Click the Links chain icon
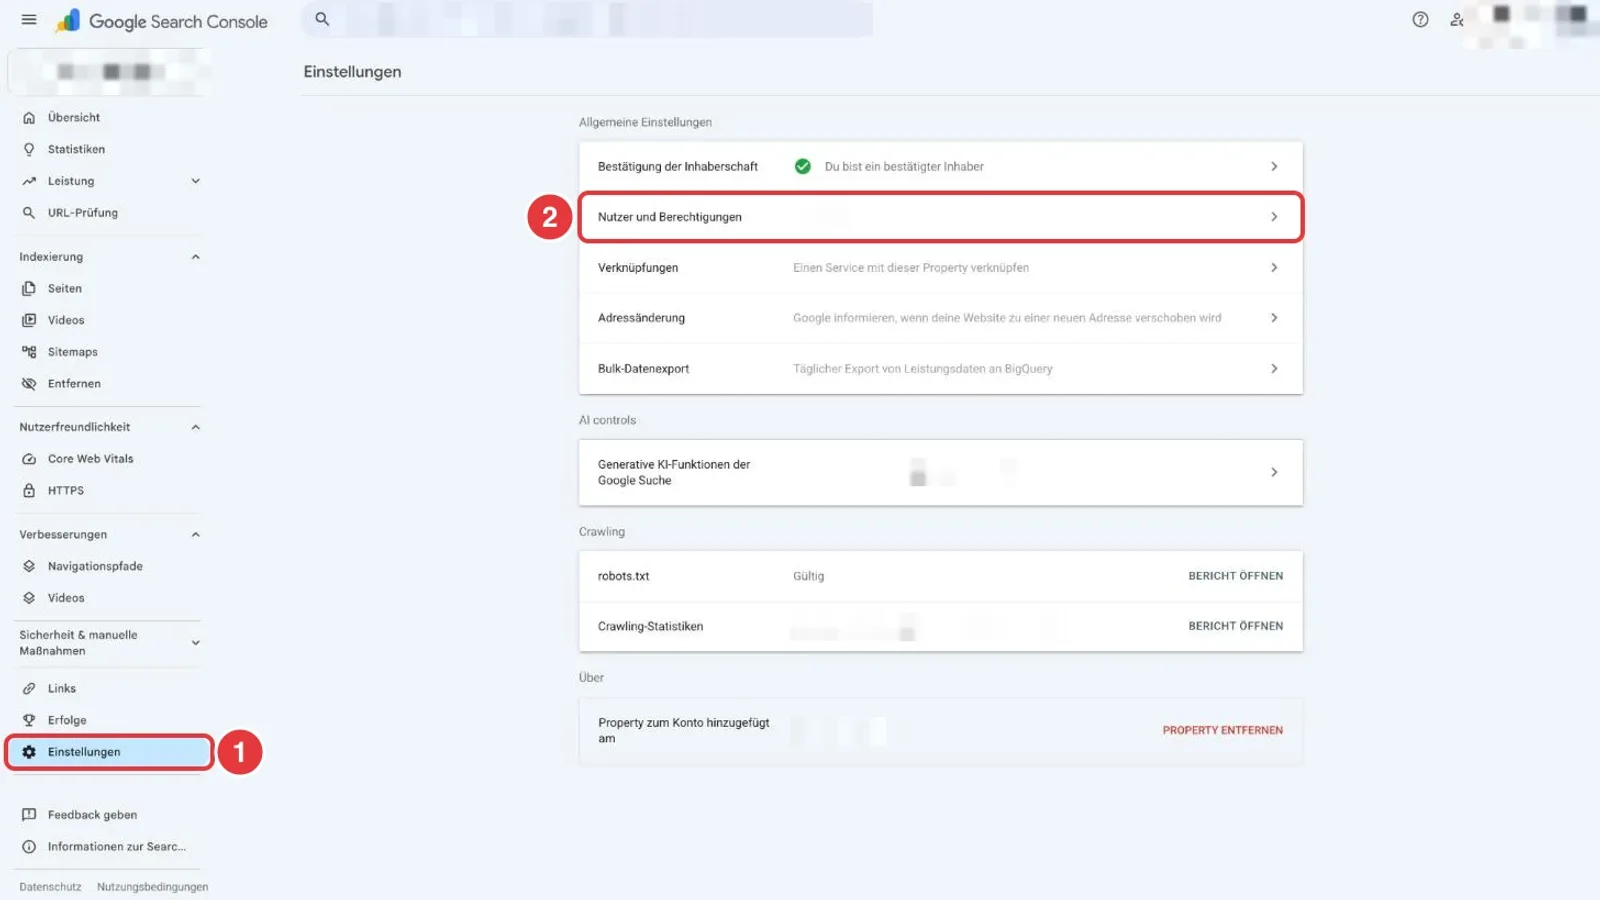This screenshot has width=1600, height=900. (x=29, y=689)
